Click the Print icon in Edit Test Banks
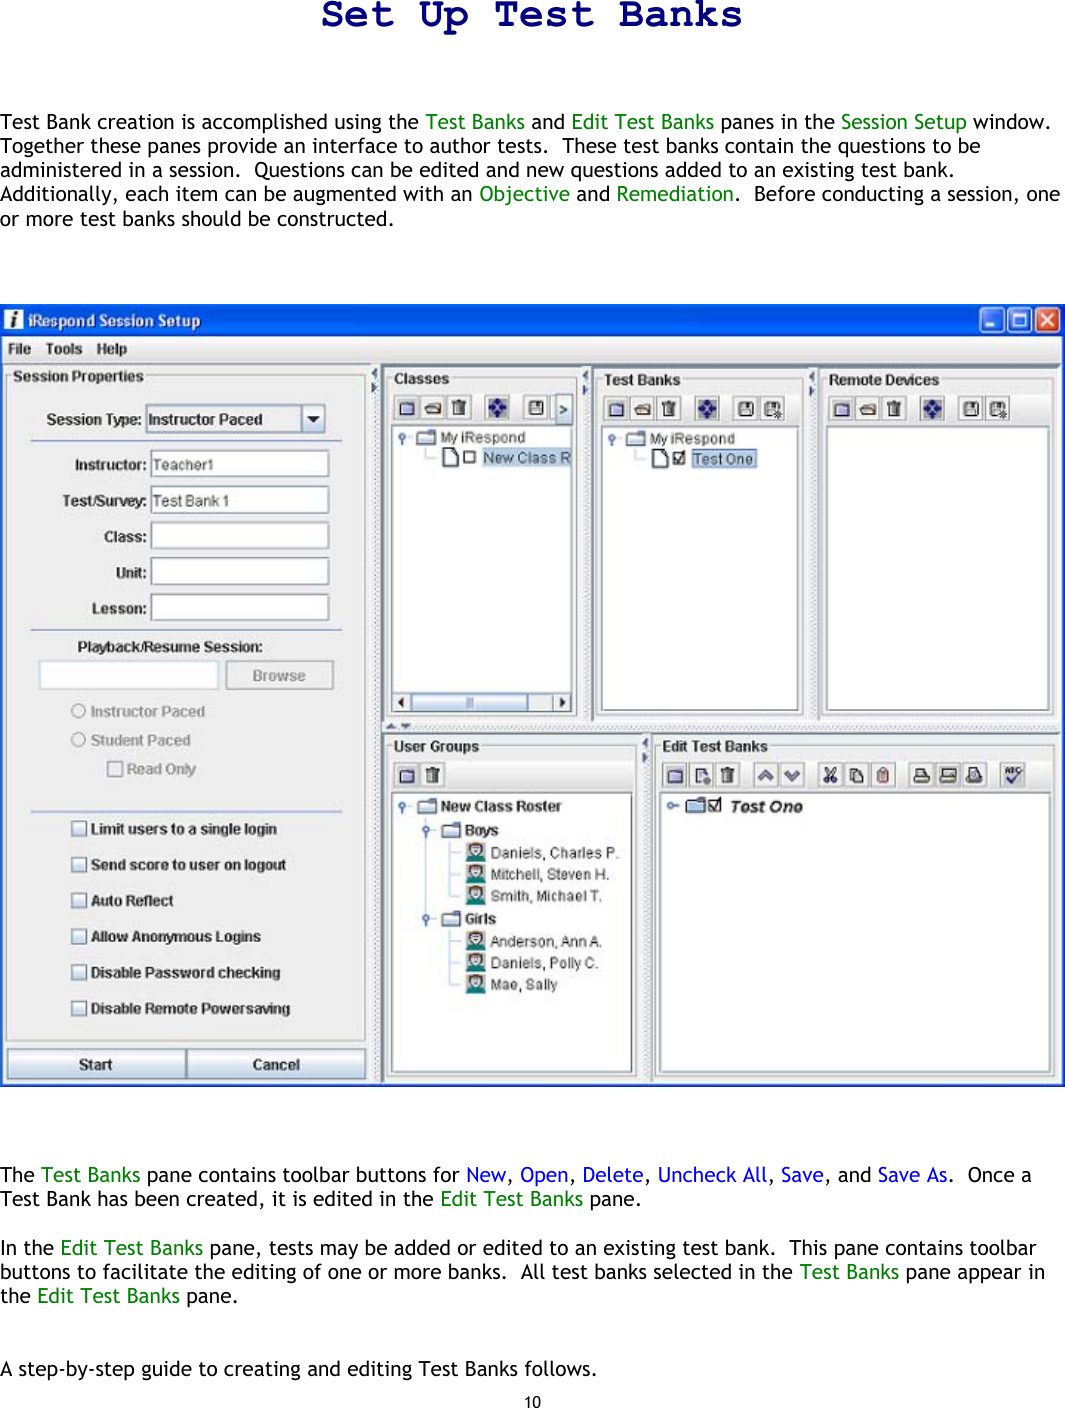Viewport: 1065px width, 1408px height. pyautogui.click(x=920, y=775)
